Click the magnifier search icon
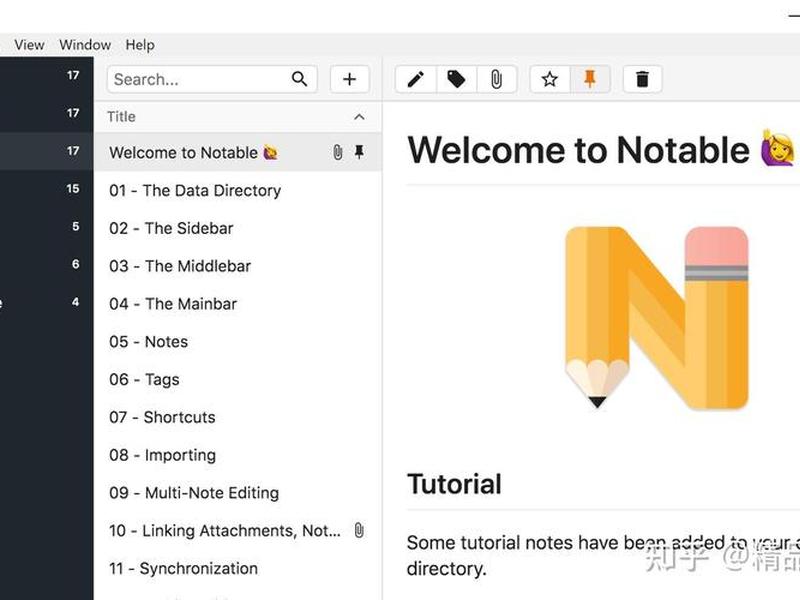Viewport: 800px width, 600px height. (299, 79)
